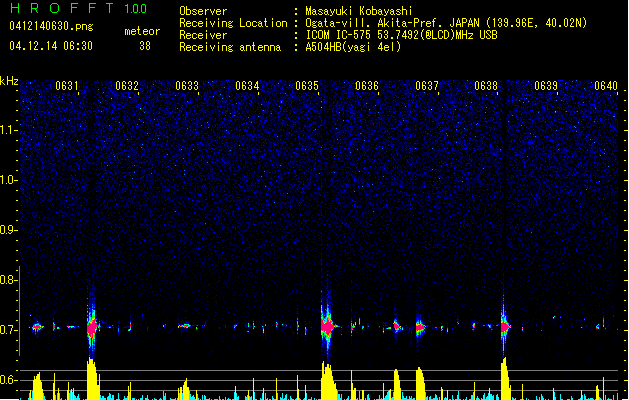The height and width of the screenshot is (400, 629).
Task: Click the meteor echo just before 0637
Action: 420,327
